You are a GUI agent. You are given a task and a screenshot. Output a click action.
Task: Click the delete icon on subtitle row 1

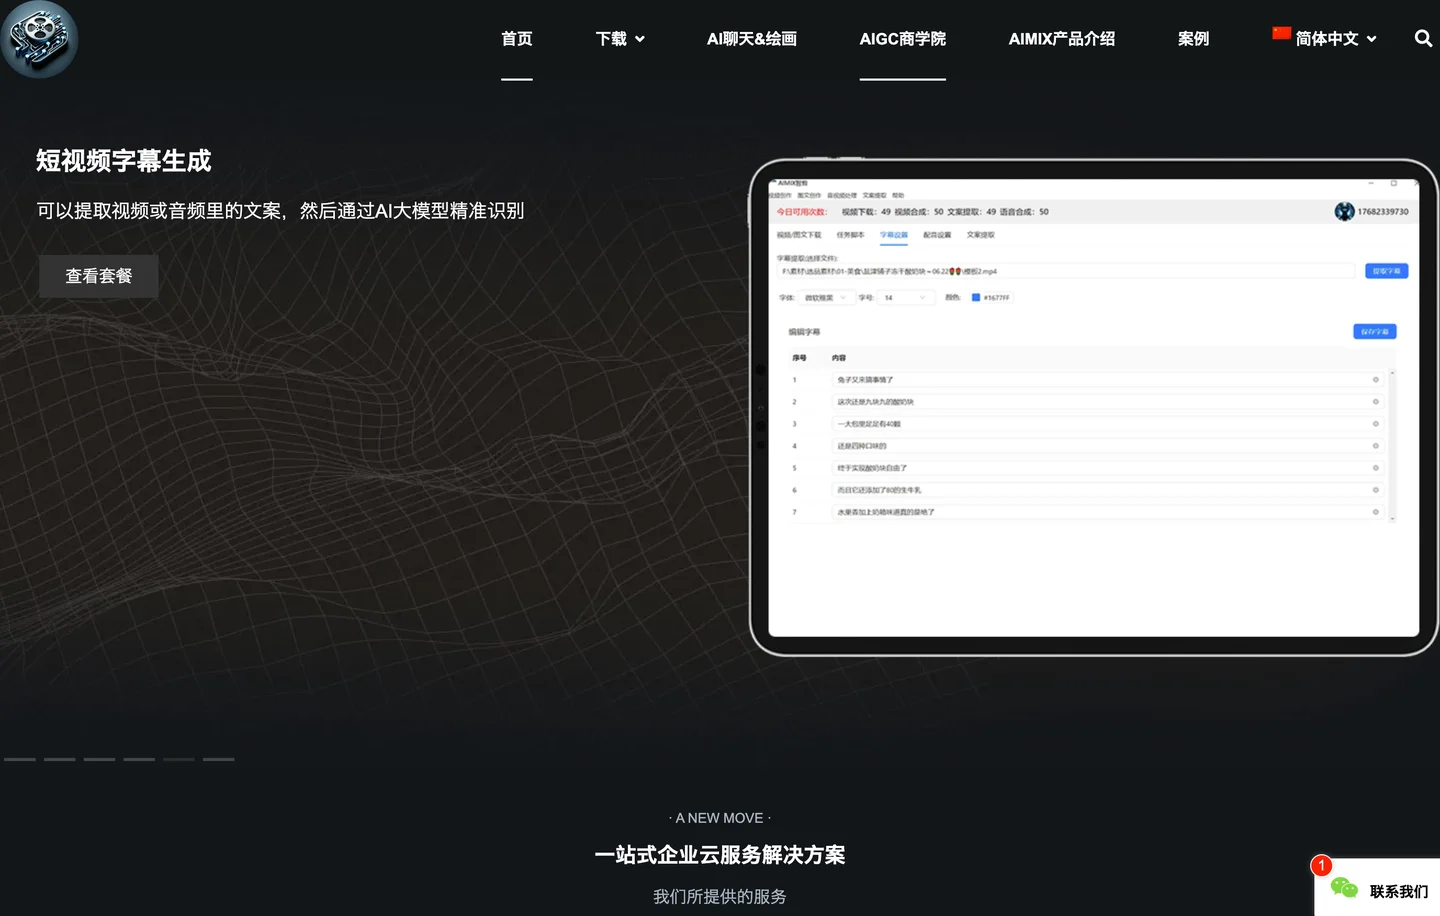(1376, 380)
